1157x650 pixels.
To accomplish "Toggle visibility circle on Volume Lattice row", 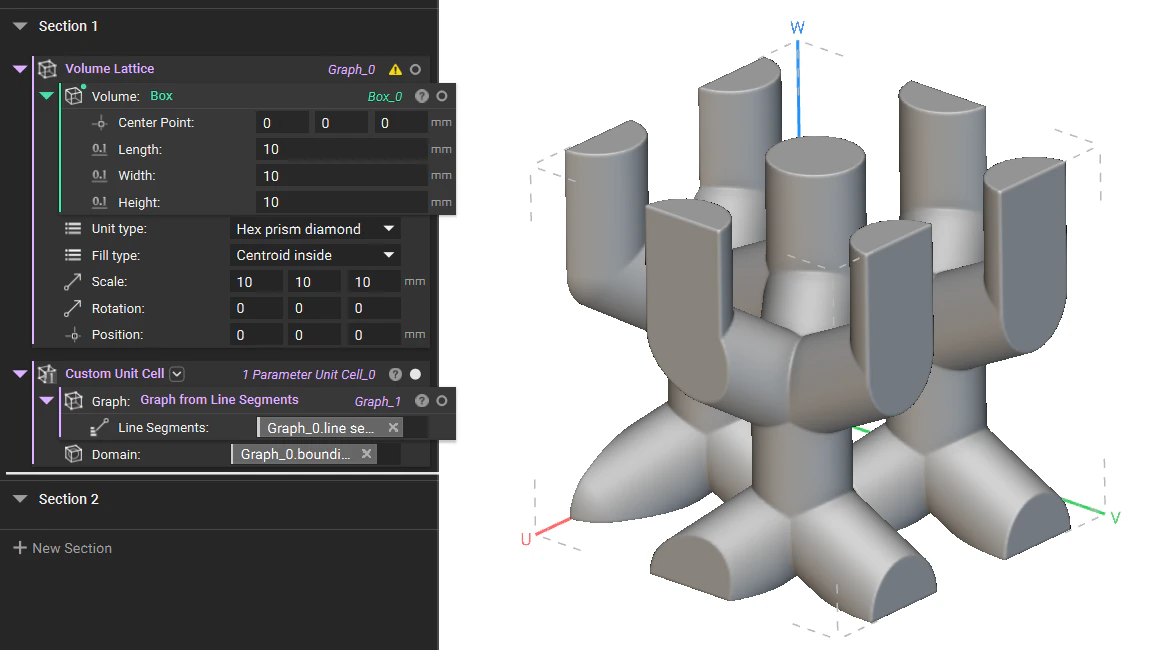I will pyautogui.click(x=416, y=68).
